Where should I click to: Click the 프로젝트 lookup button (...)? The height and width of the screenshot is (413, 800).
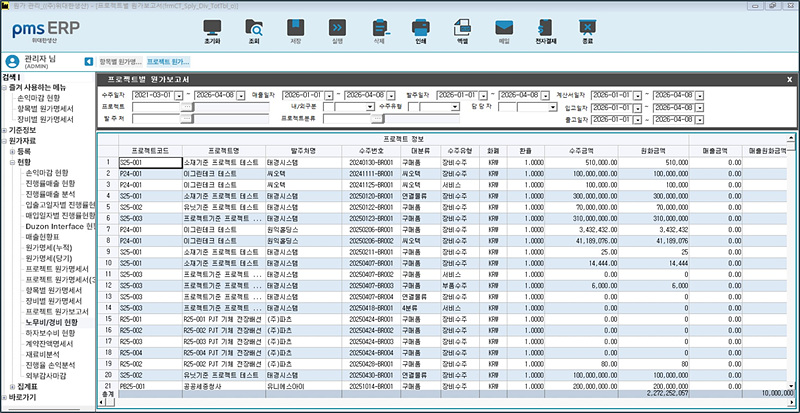click(x=185, y=106)
